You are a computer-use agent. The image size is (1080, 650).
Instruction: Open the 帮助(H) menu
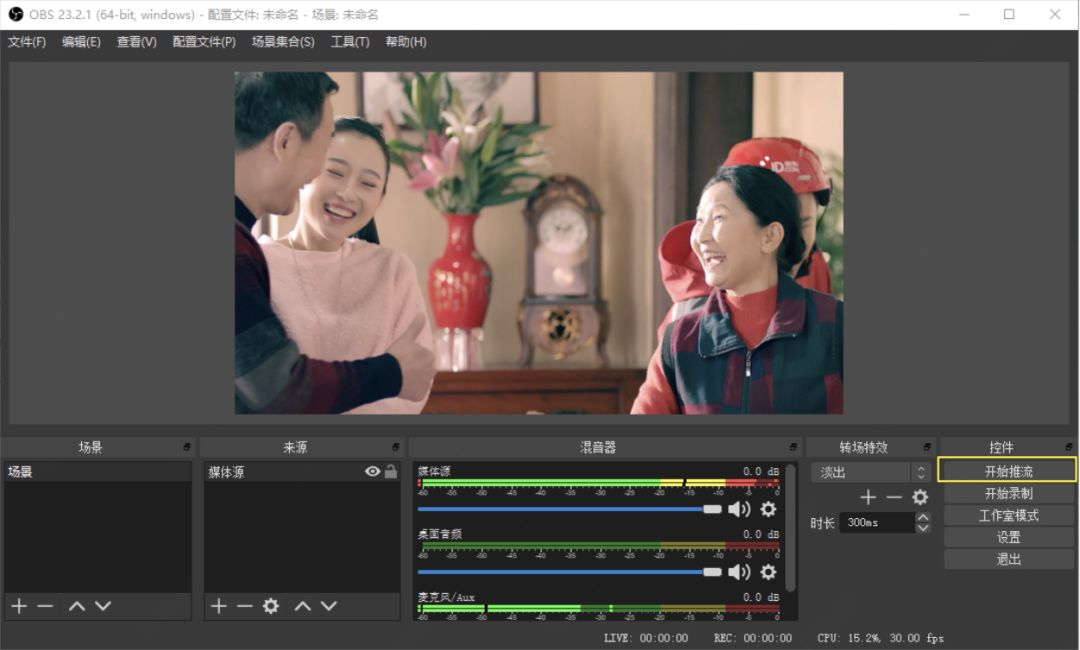point(406,42)
